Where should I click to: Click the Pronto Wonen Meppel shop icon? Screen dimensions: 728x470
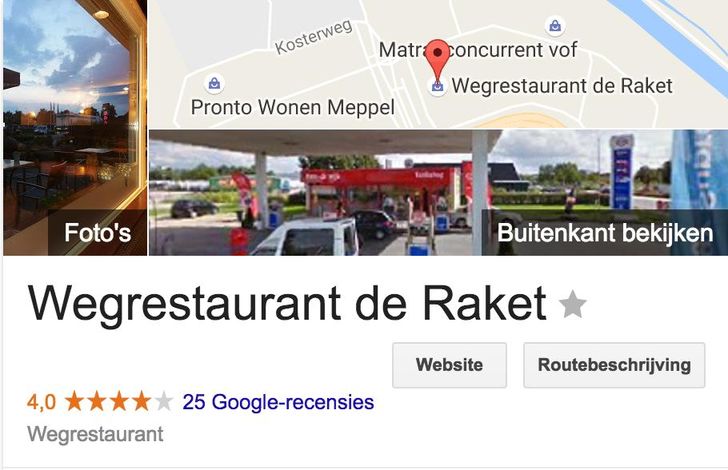point(214,84)
